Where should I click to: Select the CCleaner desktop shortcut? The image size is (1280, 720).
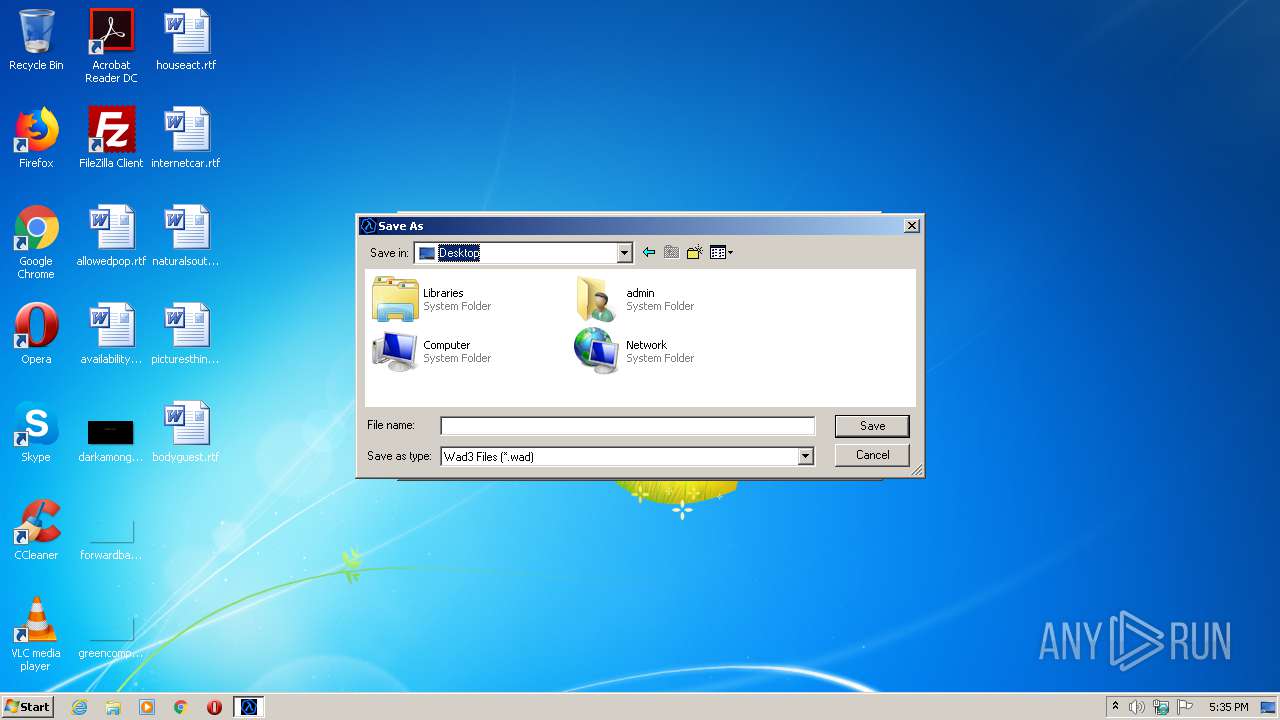point(36,530)
